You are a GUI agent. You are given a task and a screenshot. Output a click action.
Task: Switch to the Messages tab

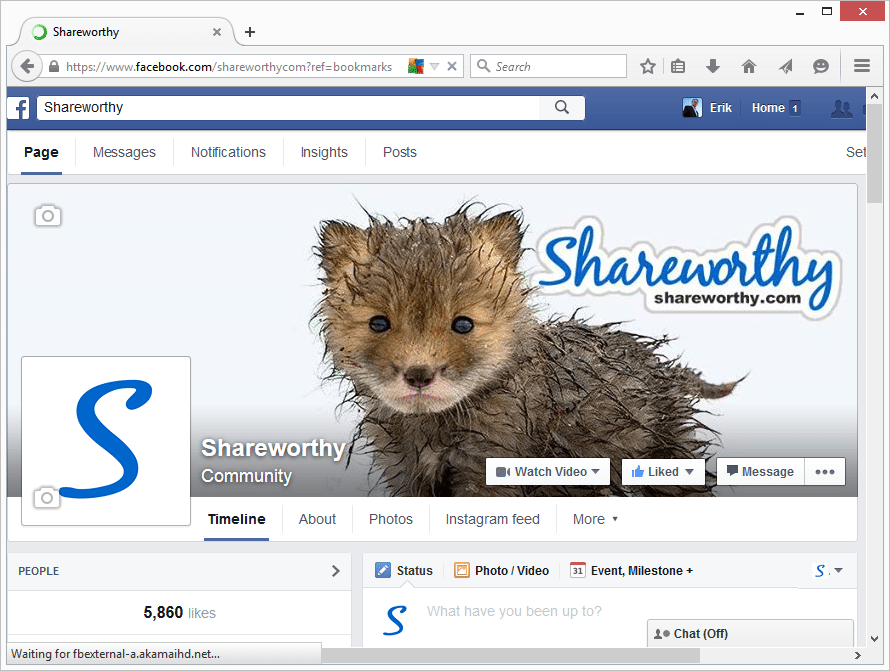pos(124,152)
